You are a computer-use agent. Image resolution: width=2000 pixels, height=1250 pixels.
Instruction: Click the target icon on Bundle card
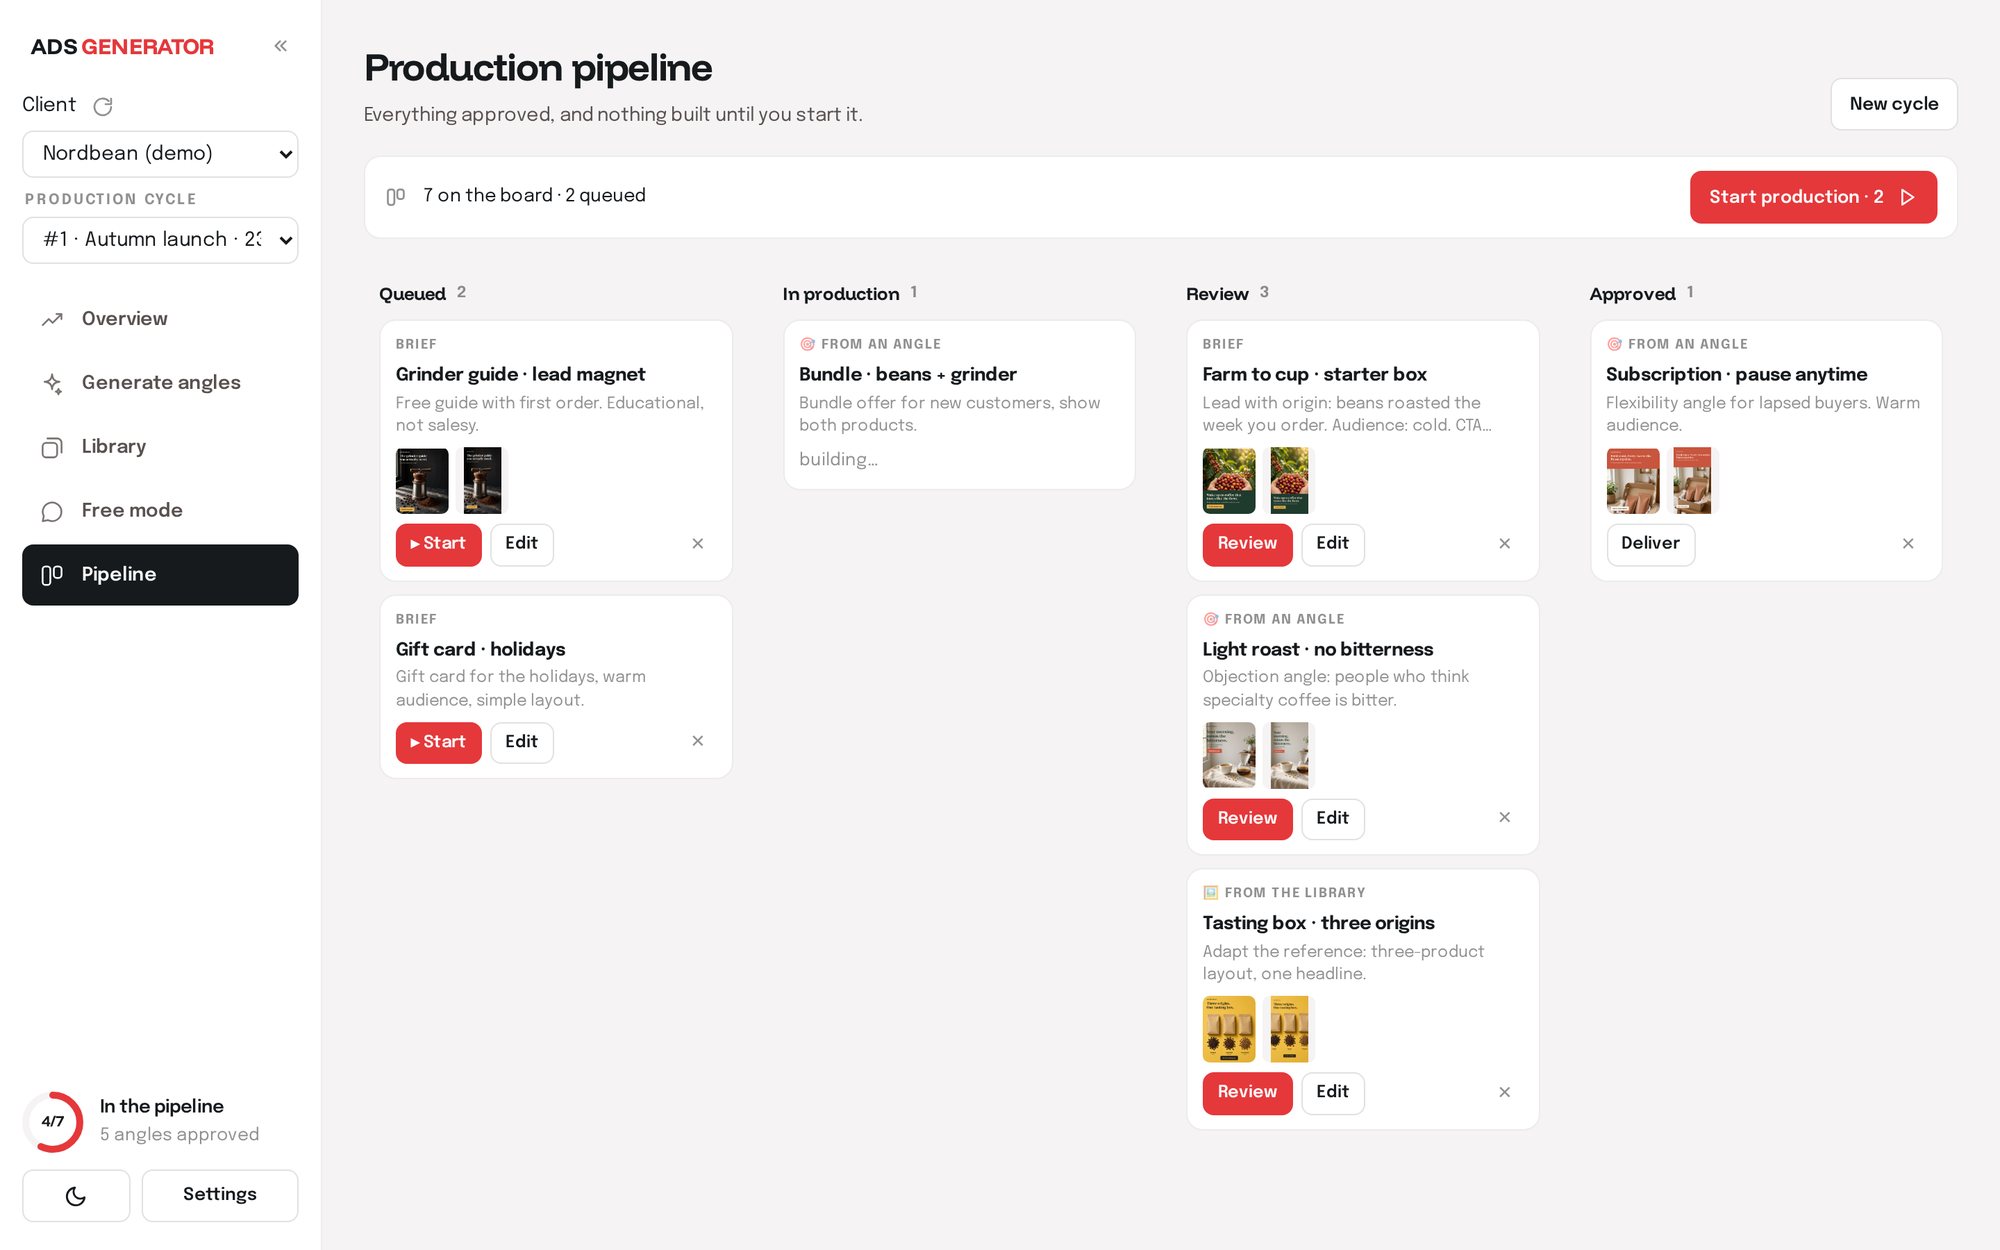(807, 344)
